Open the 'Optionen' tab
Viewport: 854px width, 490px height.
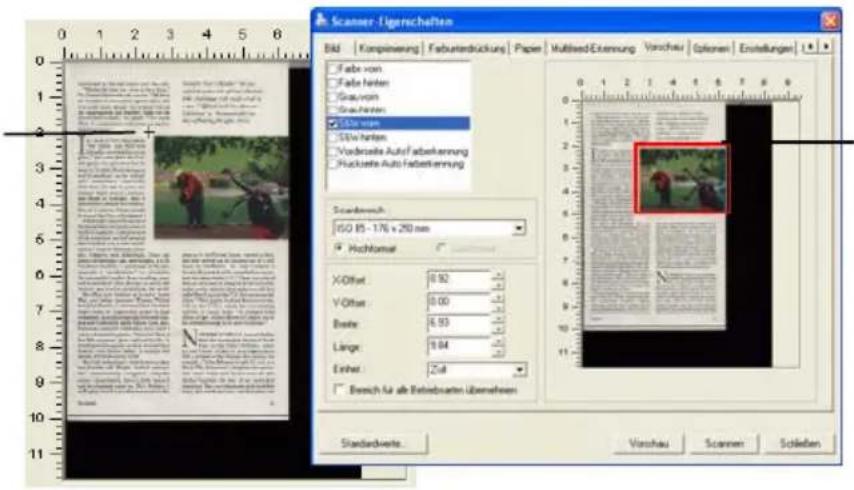point(711,48)
